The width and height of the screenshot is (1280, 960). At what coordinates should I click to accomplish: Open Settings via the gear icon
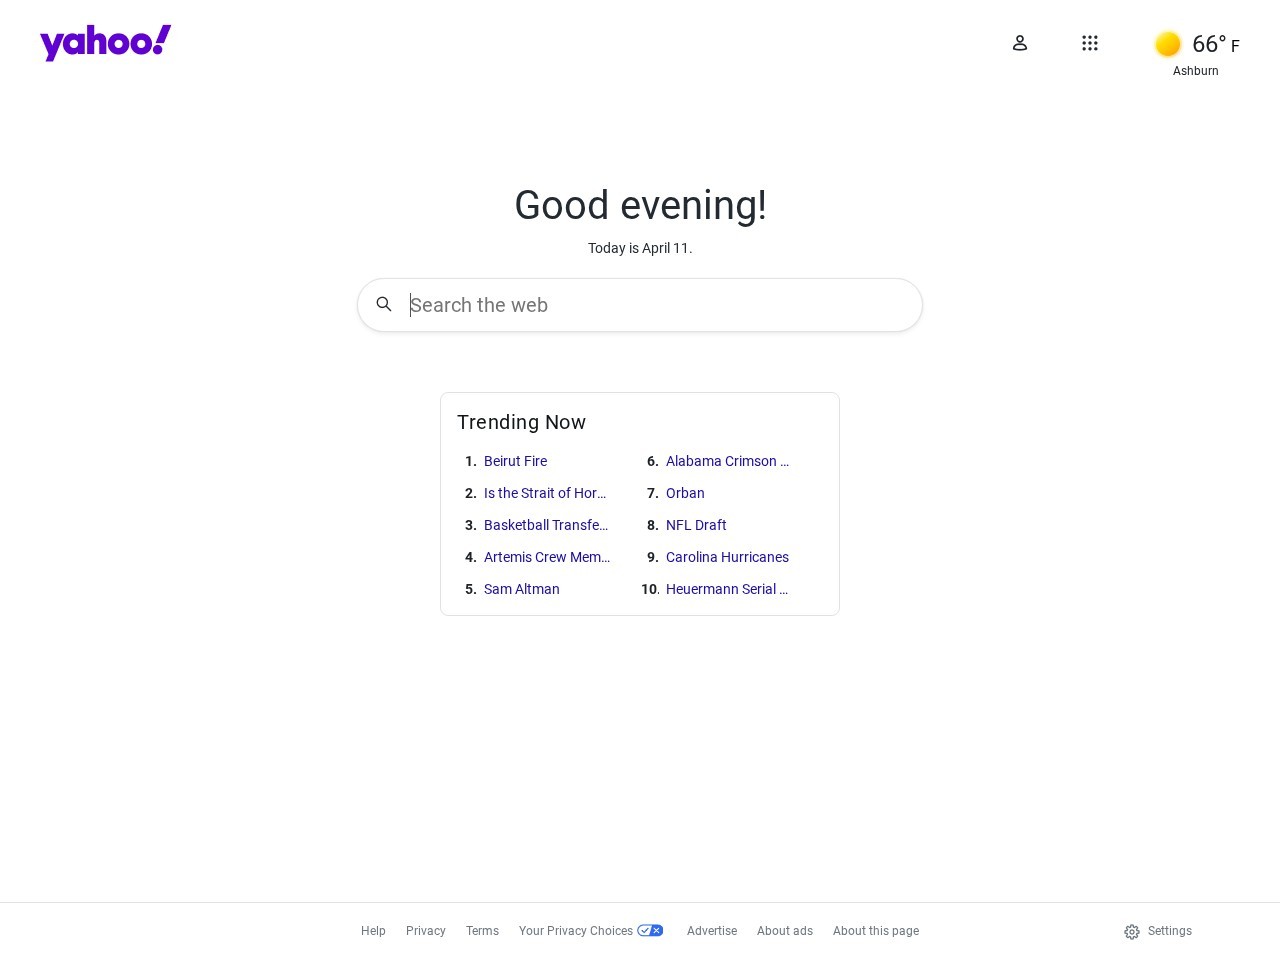click(1131, 931)
